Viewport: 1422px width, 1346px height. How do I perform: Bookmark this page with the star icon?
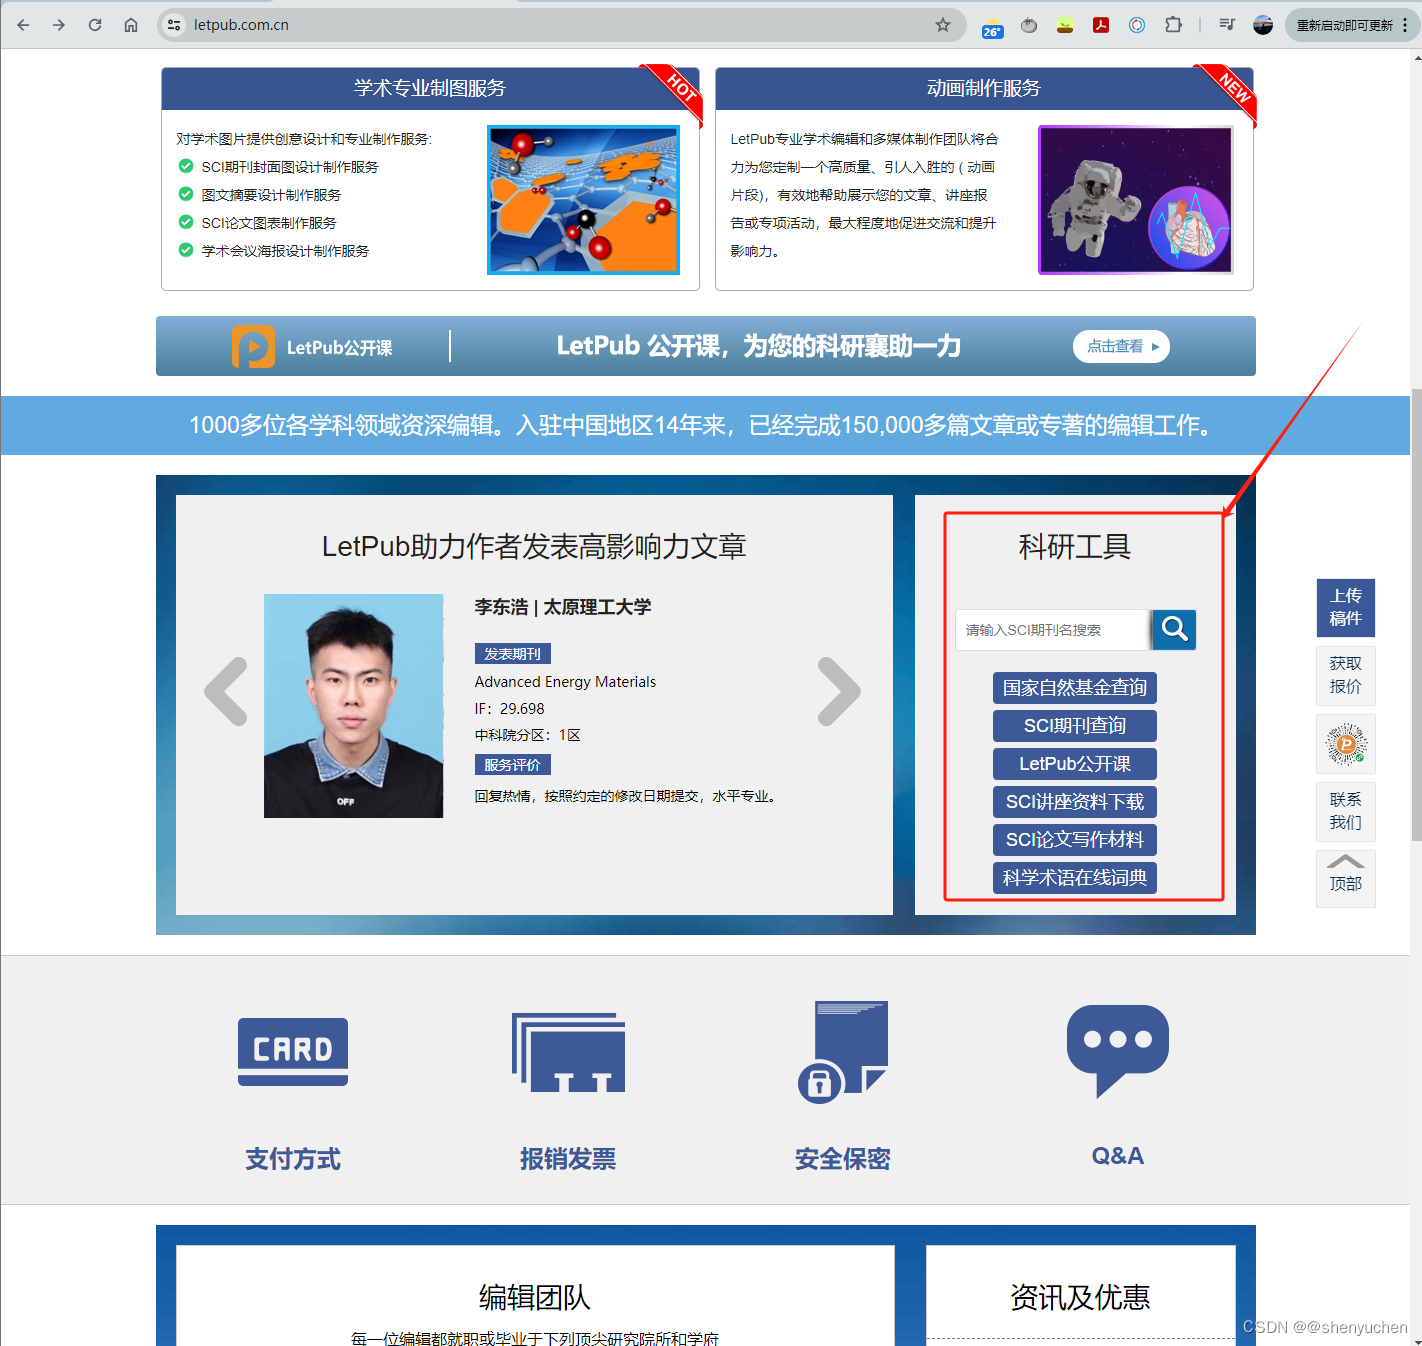pyautogui.click(x=943, y=25)
